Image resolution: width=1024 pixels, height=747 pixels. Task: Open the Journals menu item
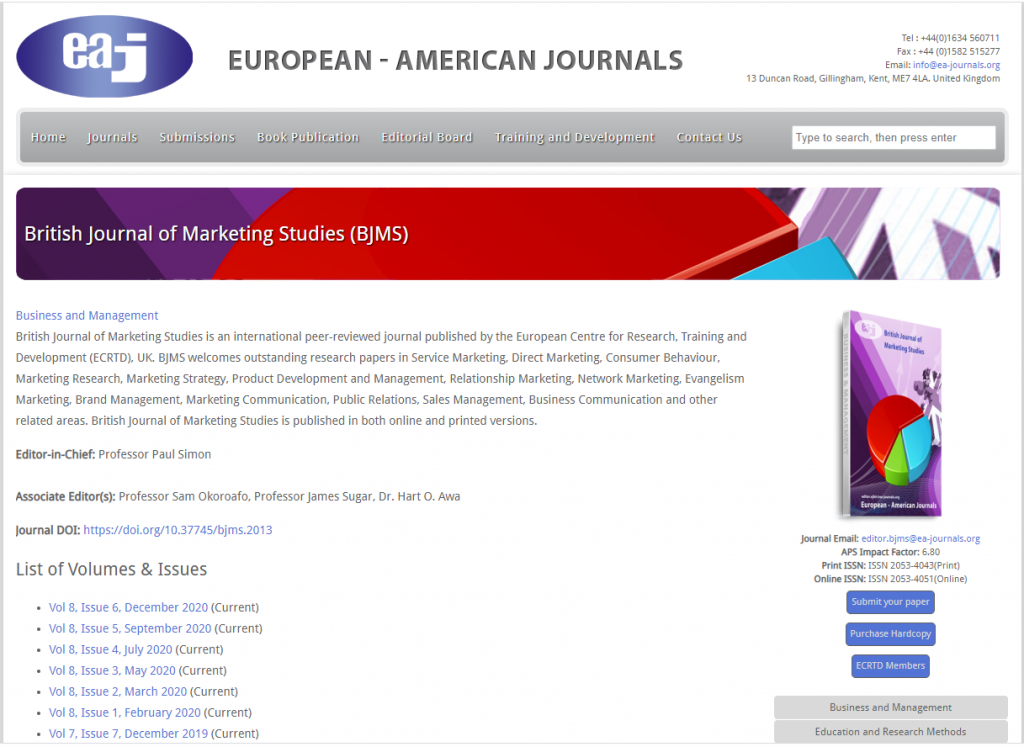coord(112,137)
